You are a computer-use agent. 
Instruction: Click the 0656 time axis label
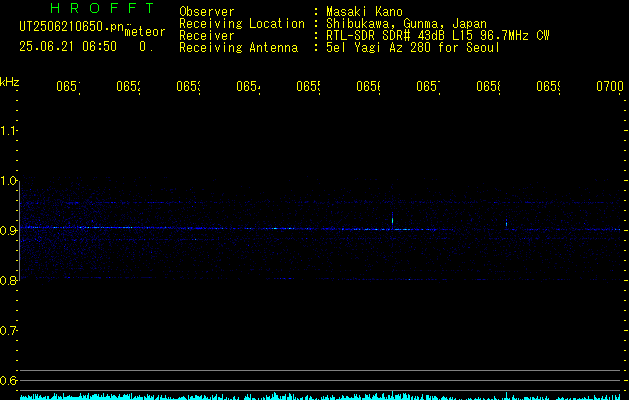(x=368, y=87)
